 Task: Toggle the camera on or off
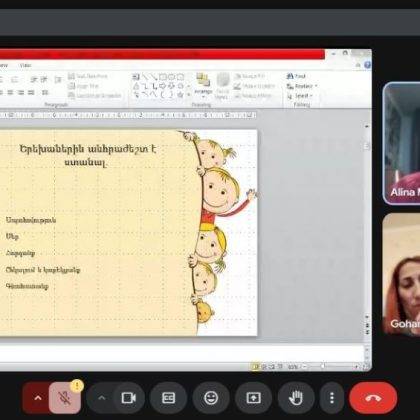click(129, 398)
